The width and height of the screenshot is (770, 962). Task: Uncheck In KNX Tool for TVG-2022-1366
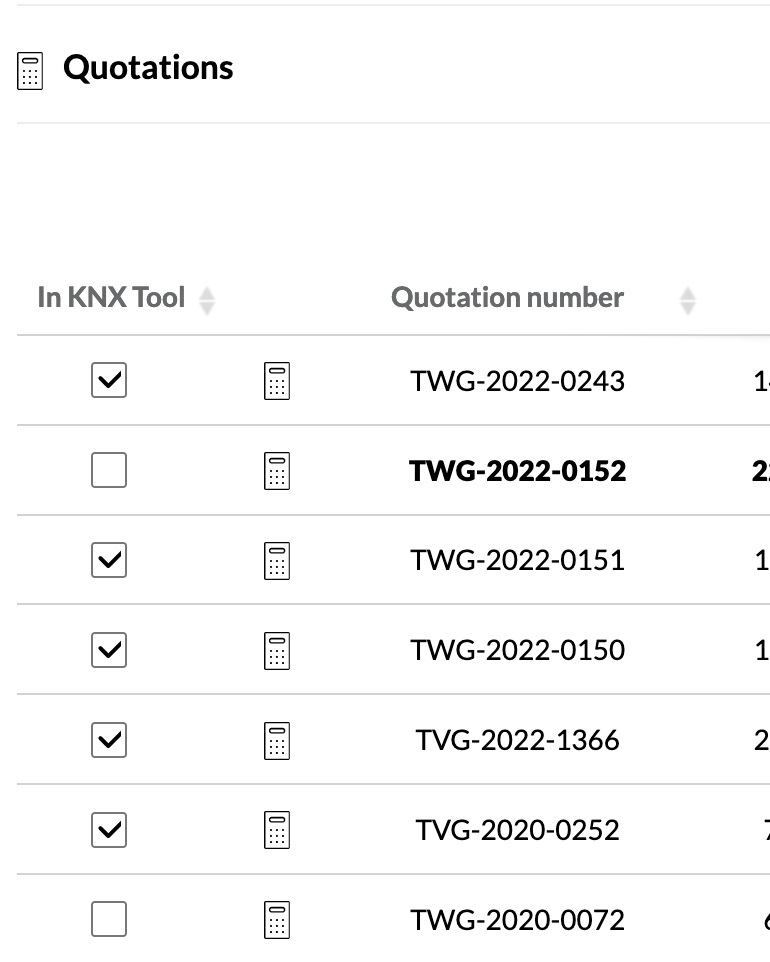click(x=109, y=740)
